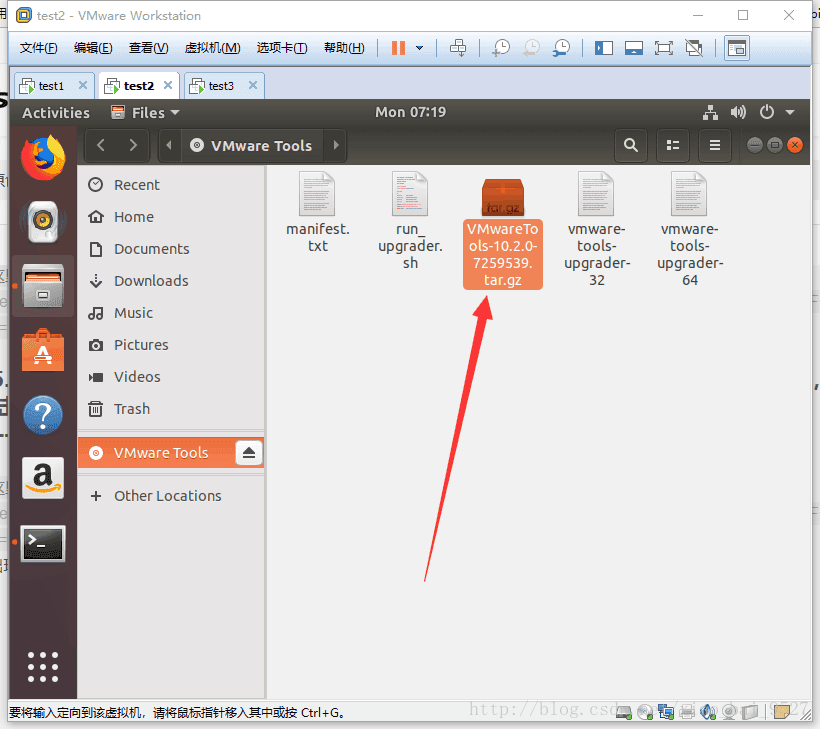This screenshot has height=729, width=820.
Task: Eject the VMware Tools disc
Action: (249, 452)
